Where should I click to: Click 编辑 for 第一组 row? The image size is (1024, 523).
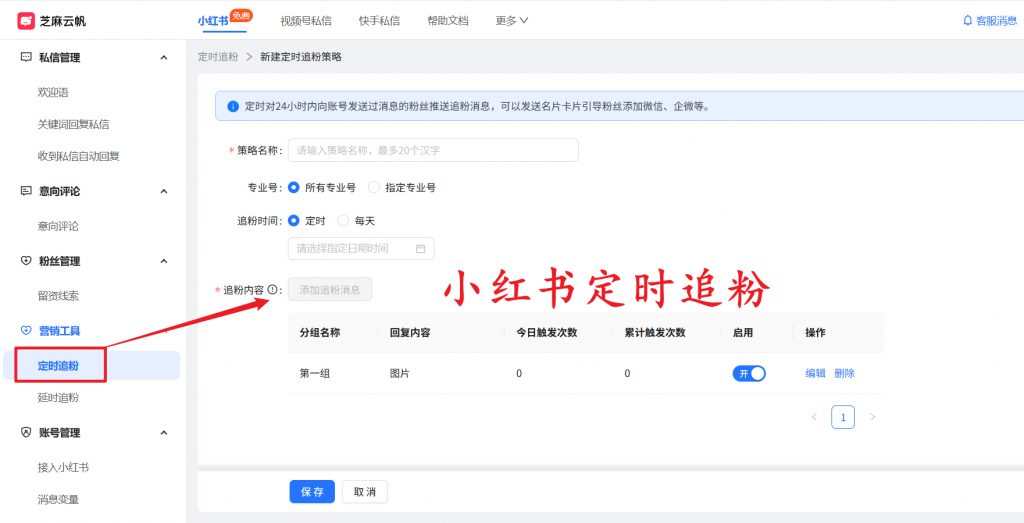(x=816, y=373)
